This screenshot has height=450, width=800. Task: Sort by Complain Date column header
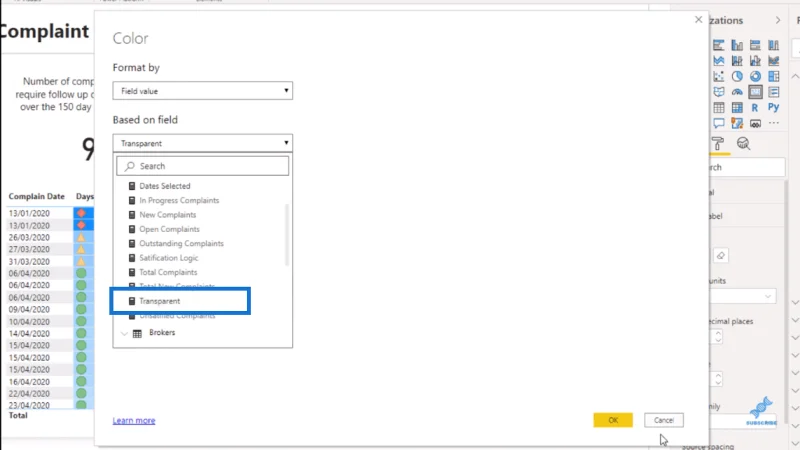pos(37,196)
